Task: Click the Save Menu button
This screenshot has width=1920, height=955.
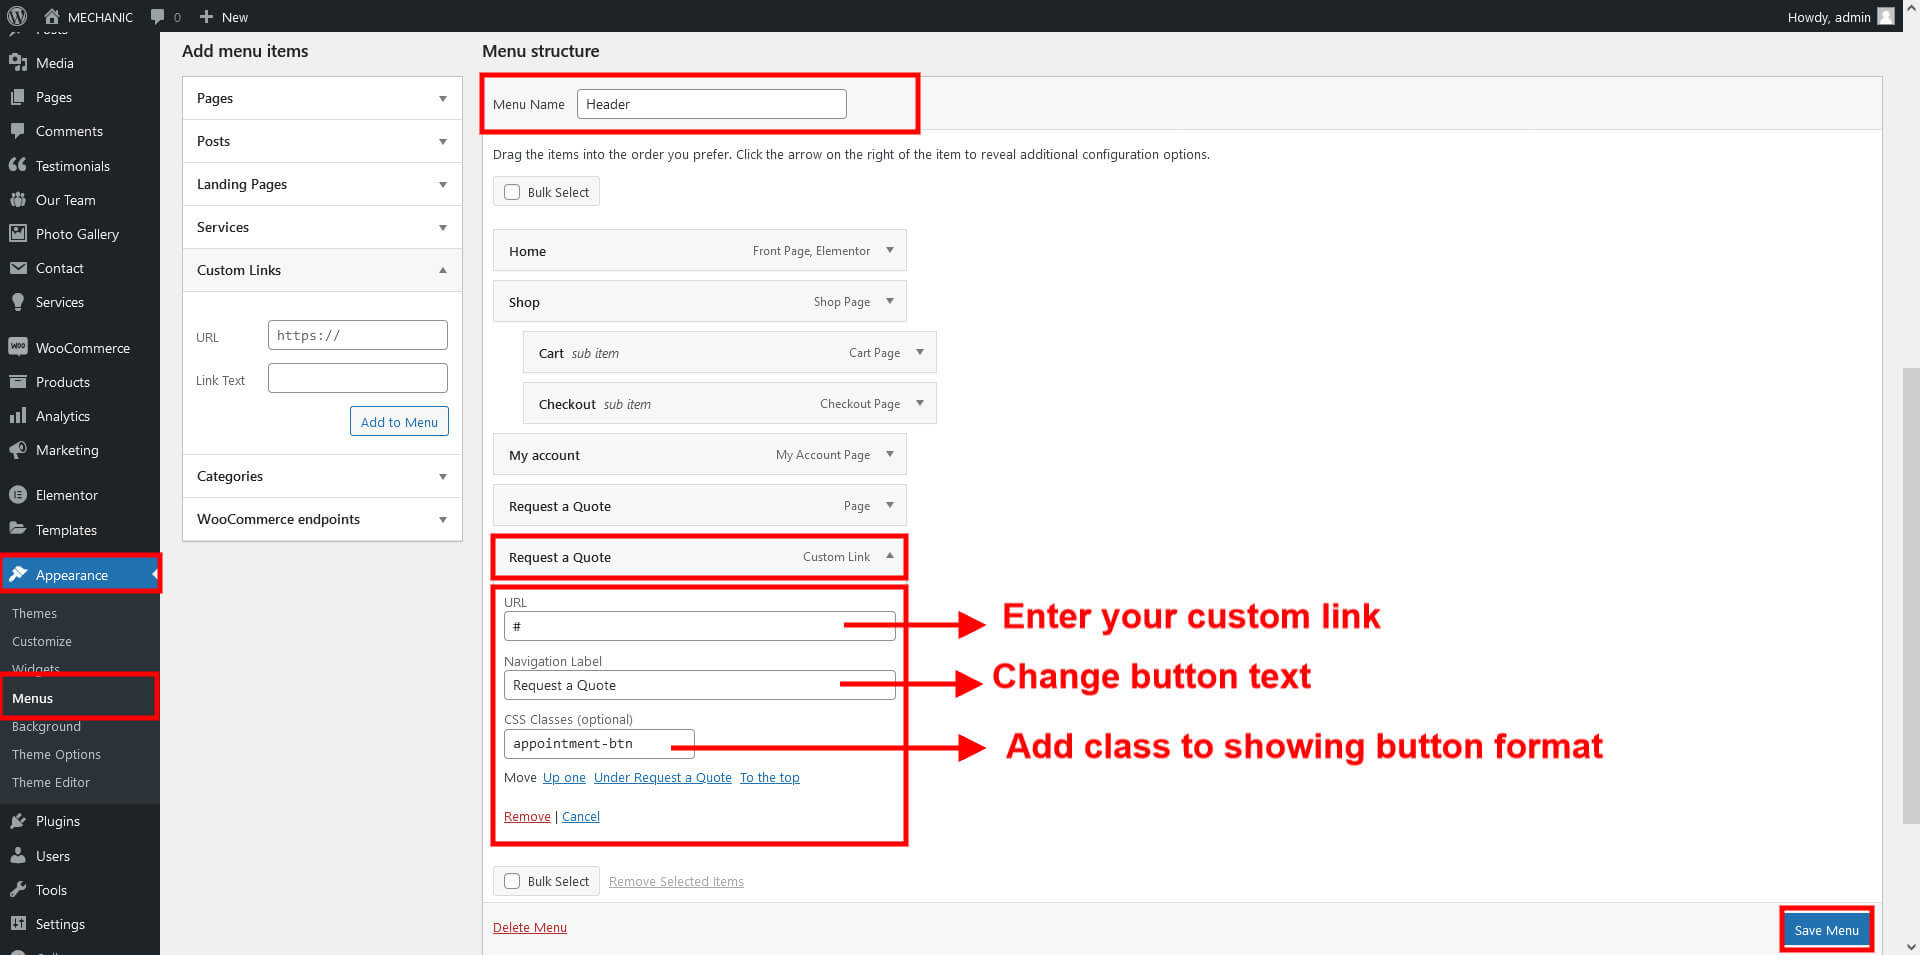Action: pyautogui.click(x=1825, y=930)
